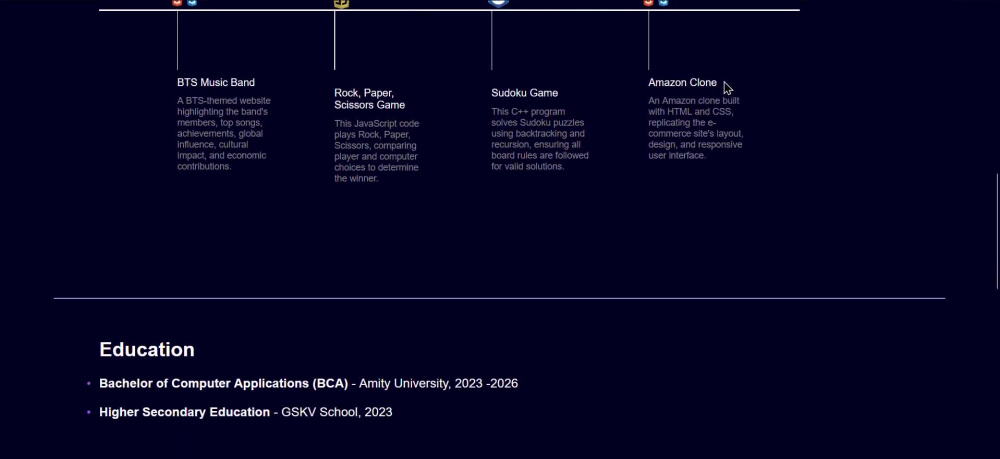
Task: Open the Rock, Paper, Scissors Game title
Action: click(x=369, y=99)
